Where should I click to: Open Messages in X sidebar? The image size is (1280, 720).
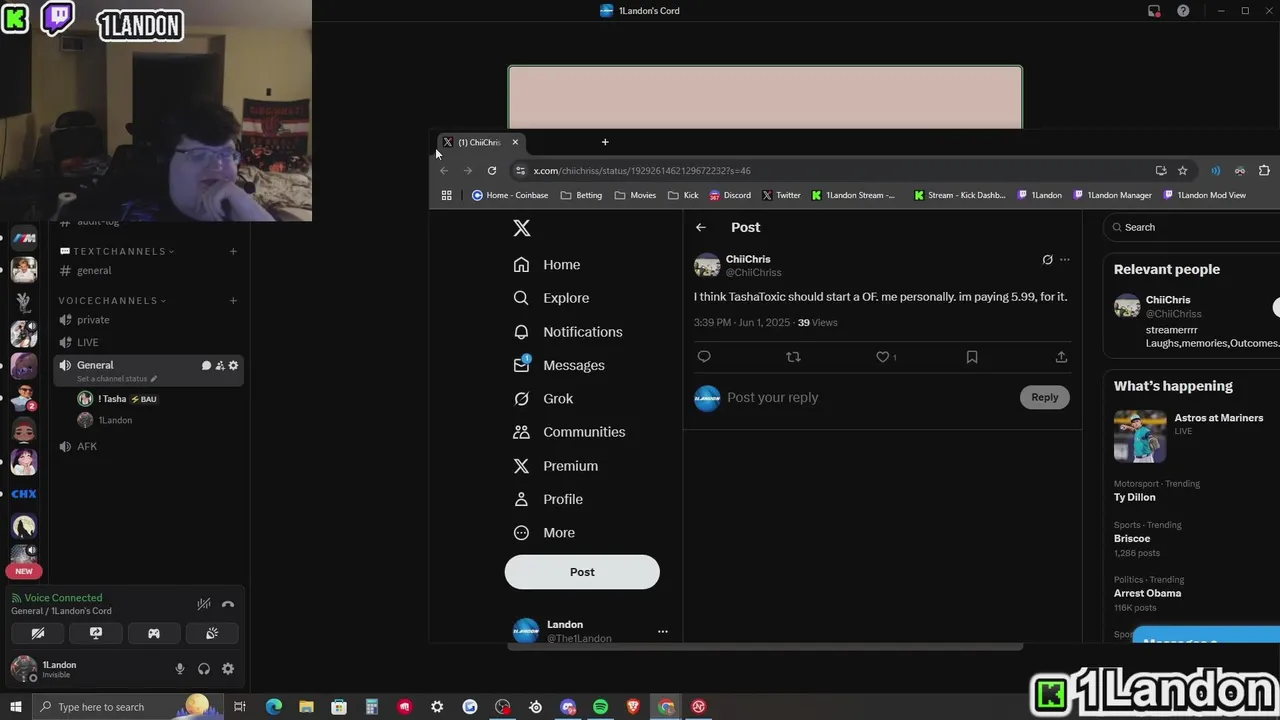pyautogui.click(x=559, y=365)
